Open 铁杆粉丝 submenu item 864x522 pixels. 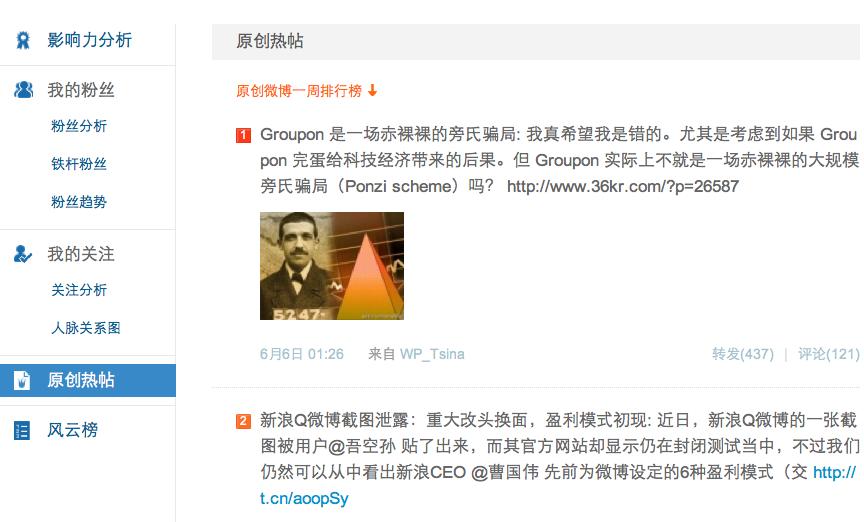click(x=79, y=164)
